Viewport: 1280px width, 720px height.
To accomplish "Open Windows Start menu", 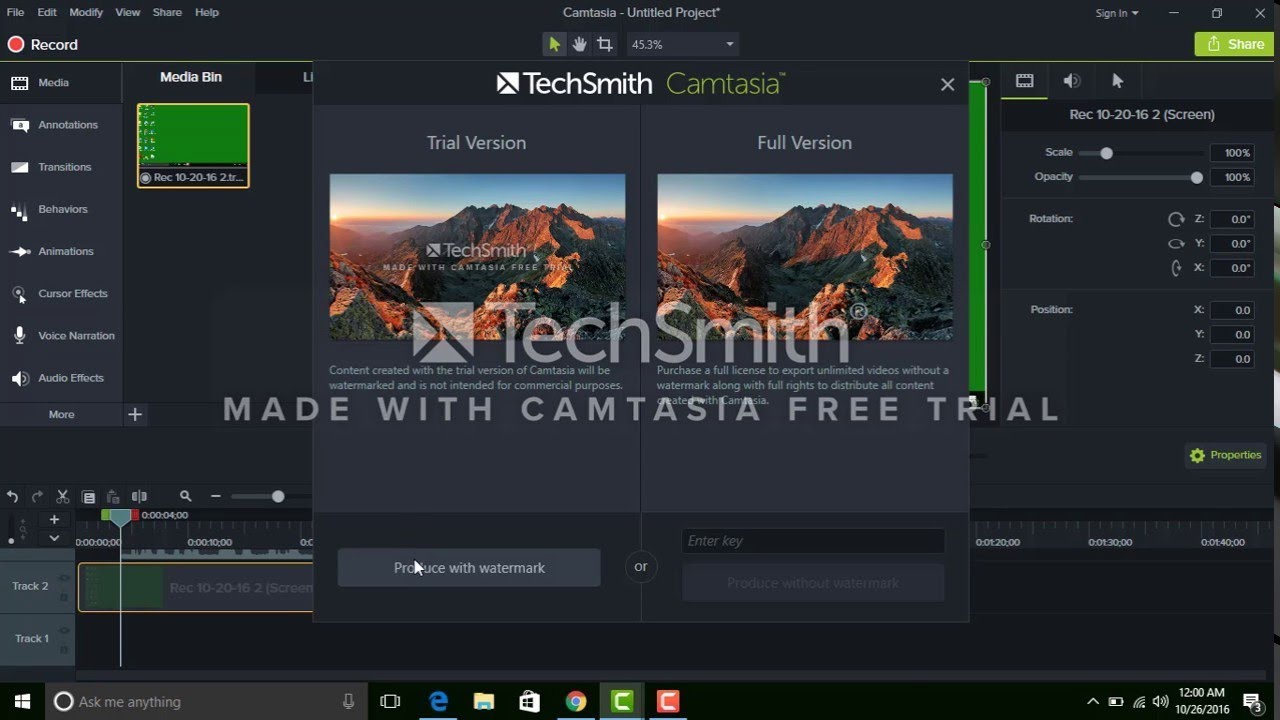I will 22,701.
